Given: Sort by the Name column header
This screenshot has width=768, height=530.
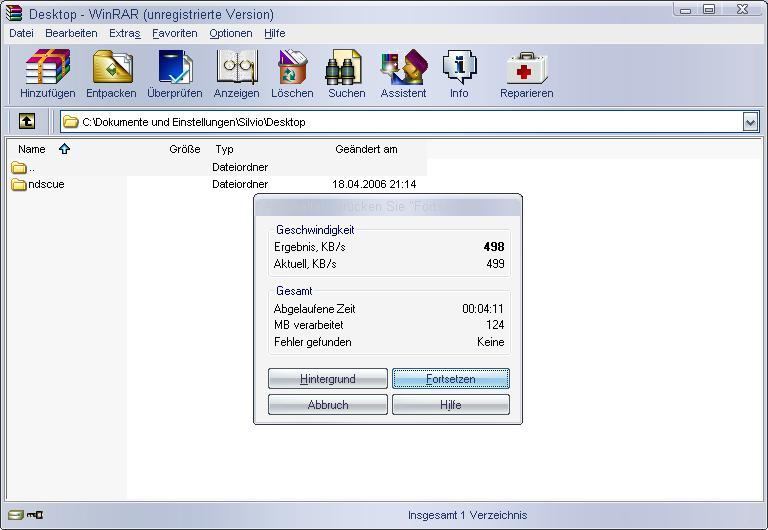Looking at the screenshot, I should [32, 149].
